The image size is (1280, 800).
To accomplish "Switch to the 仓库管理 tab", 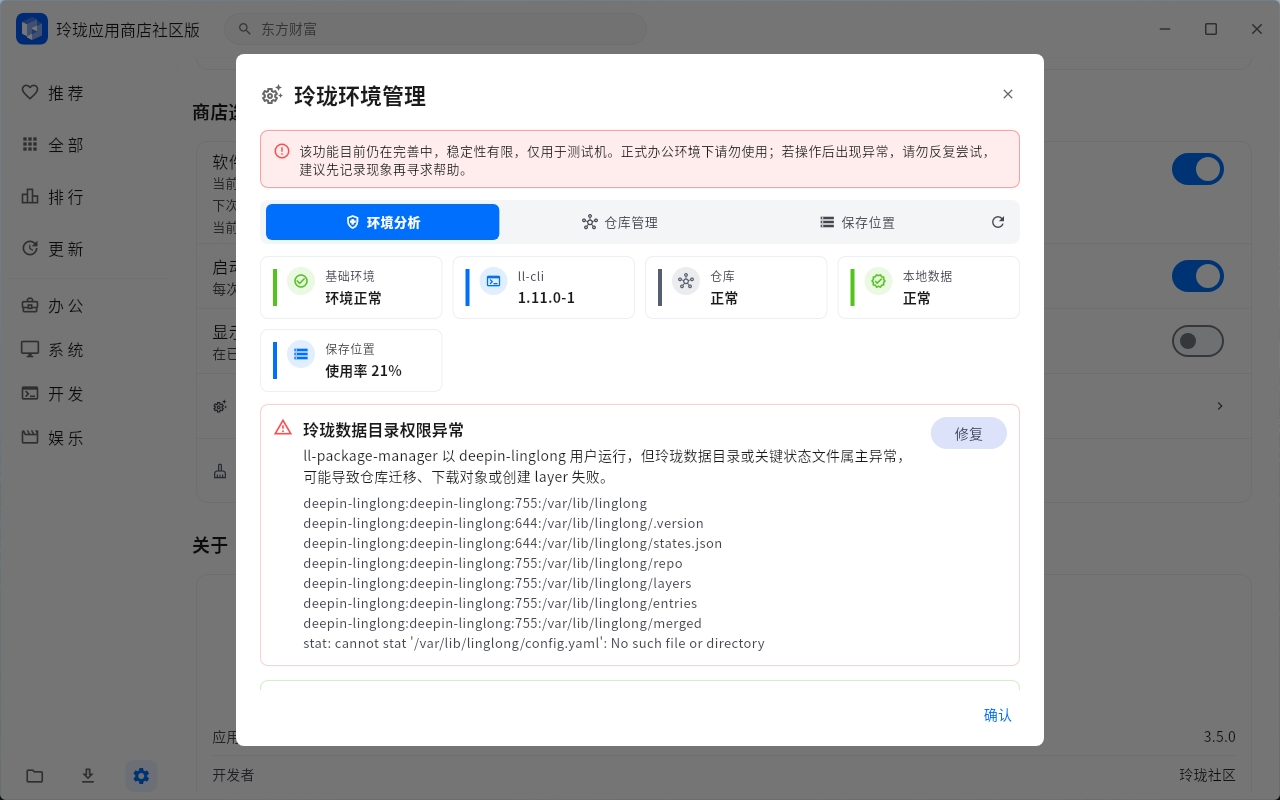I will click(x=620, y=222).
